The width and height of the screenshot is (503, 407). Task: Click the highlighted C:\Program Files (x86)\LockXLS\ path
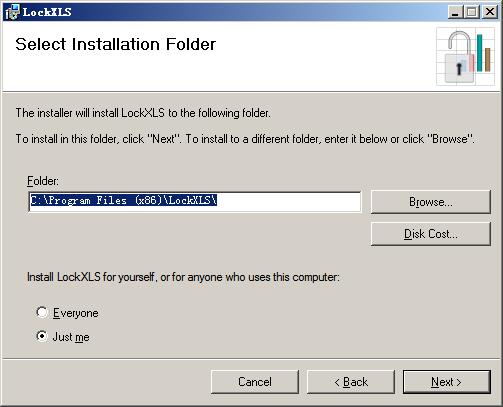(x=124, y=200)
